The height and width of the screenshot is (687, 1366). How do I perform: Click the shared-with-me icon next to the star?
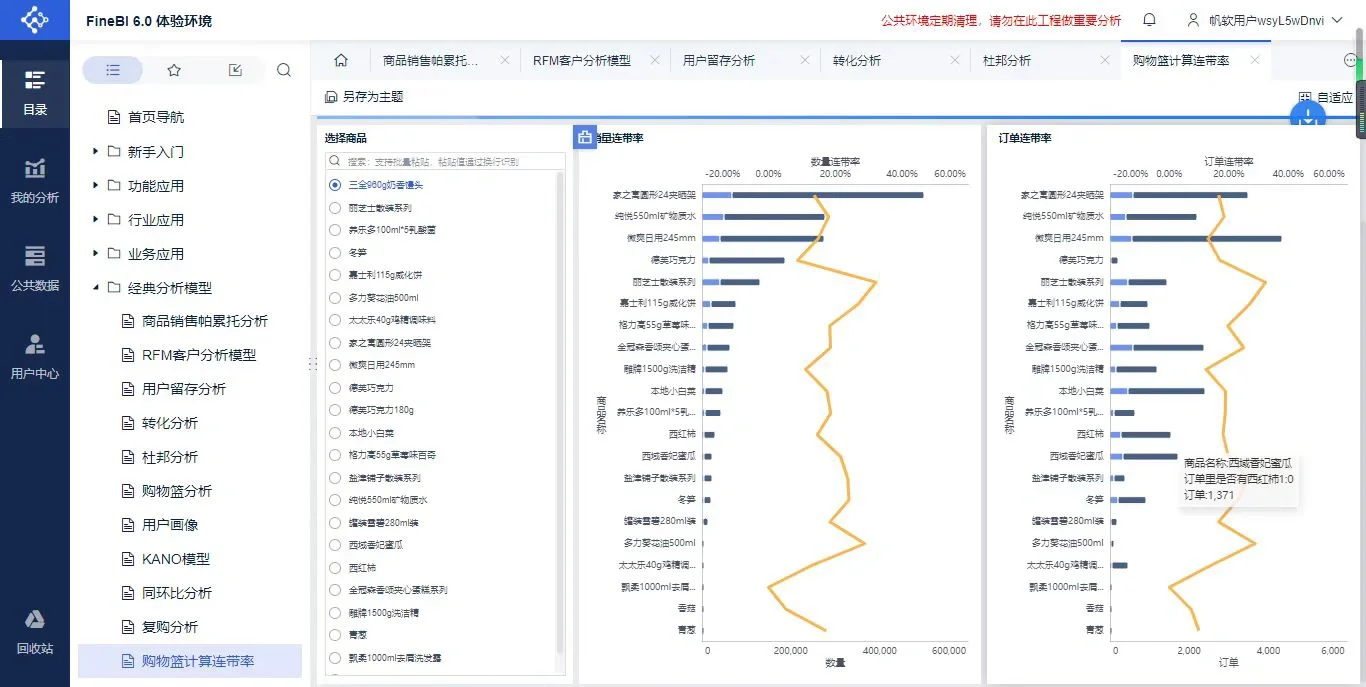click(x=234, y=69)
